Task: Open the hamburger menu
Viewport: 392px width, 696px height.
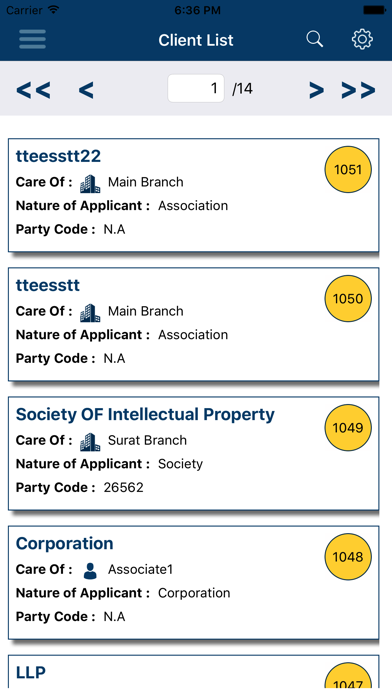Action: tap(32, 40)
